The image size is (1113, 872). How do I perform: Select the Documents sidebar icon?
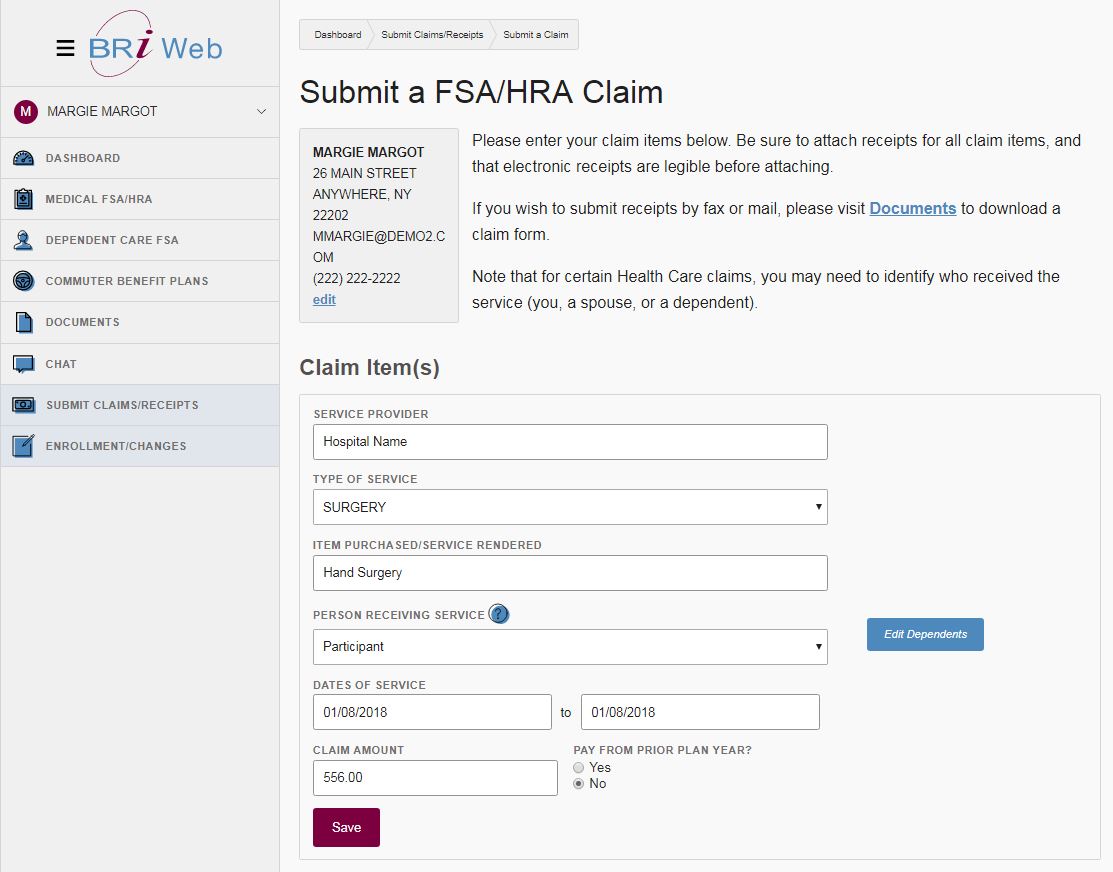(x=25, y=321)
